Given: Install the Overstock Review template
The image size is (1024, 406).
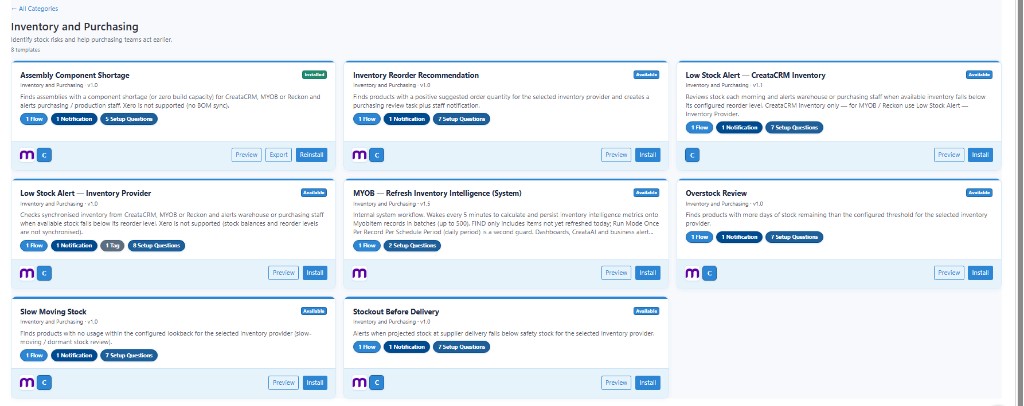Looking at the screenshot, I should (980, 273).
